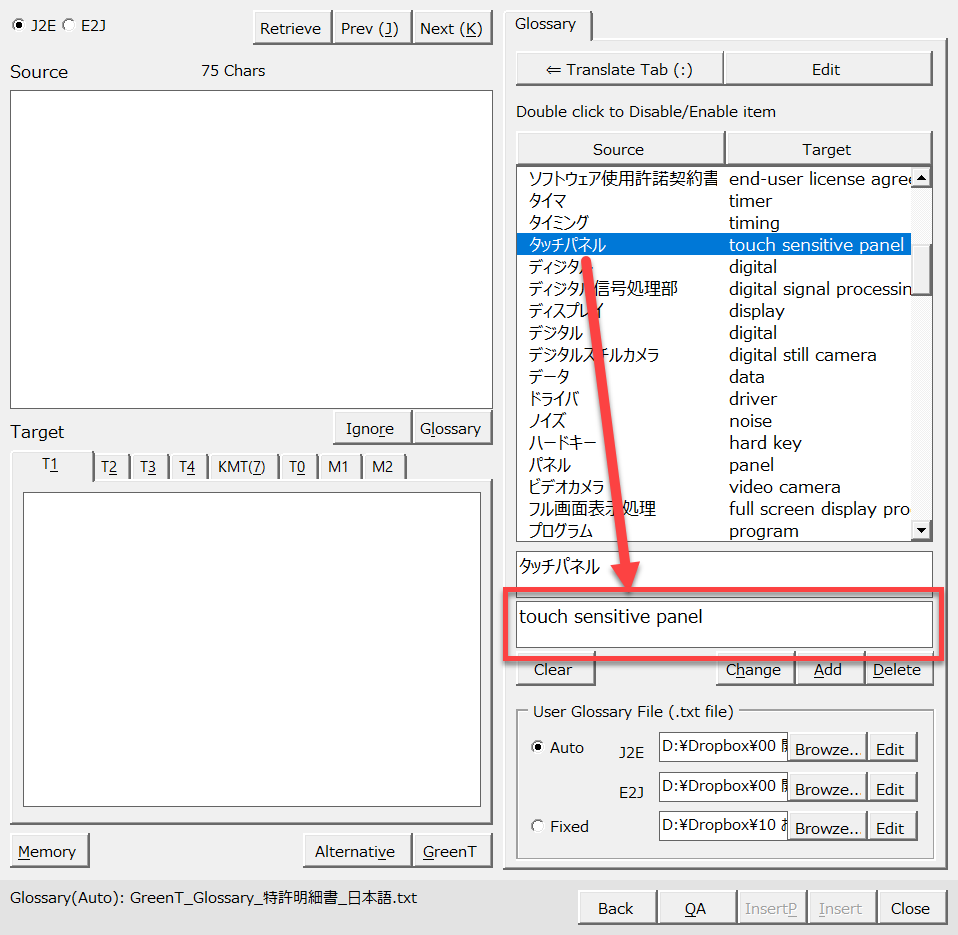Delete the selected glossary entry
Image resolution: width=958 pixels, height=935 pixels.
click(896, 670)
